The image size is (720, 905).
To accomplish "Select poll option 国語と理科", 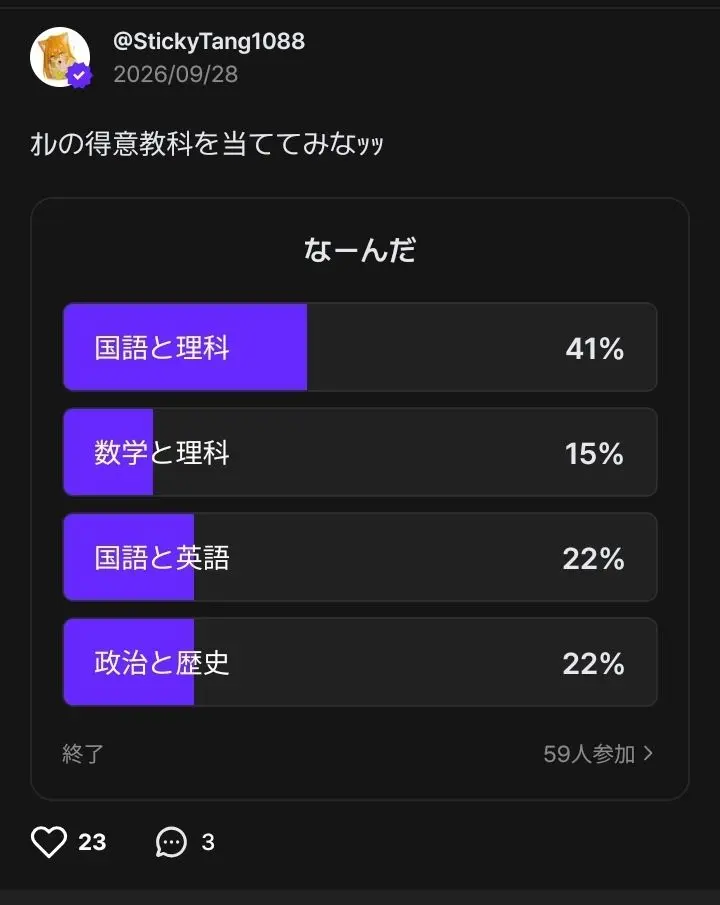I will click(x=360, y=347).
